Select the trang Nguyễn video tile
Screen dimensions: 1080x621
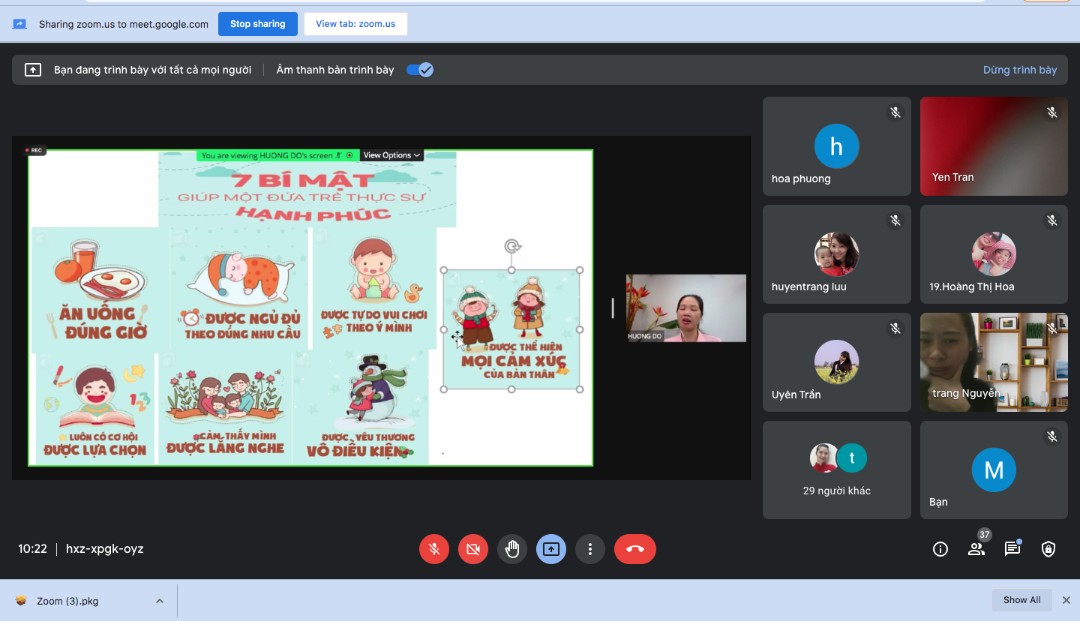[993, 362]
